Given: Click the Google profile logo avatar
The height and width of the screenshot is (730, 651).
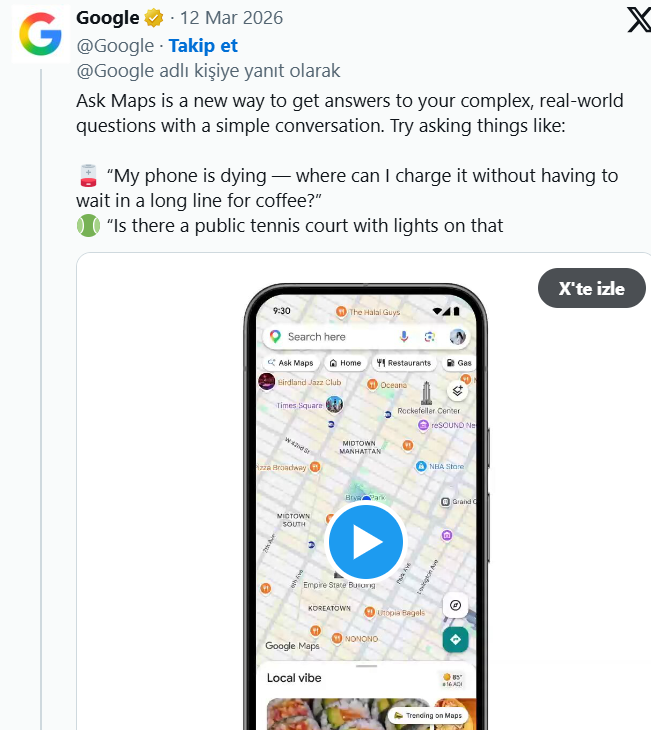Looking at the screenshot, I should click(40, 34).
